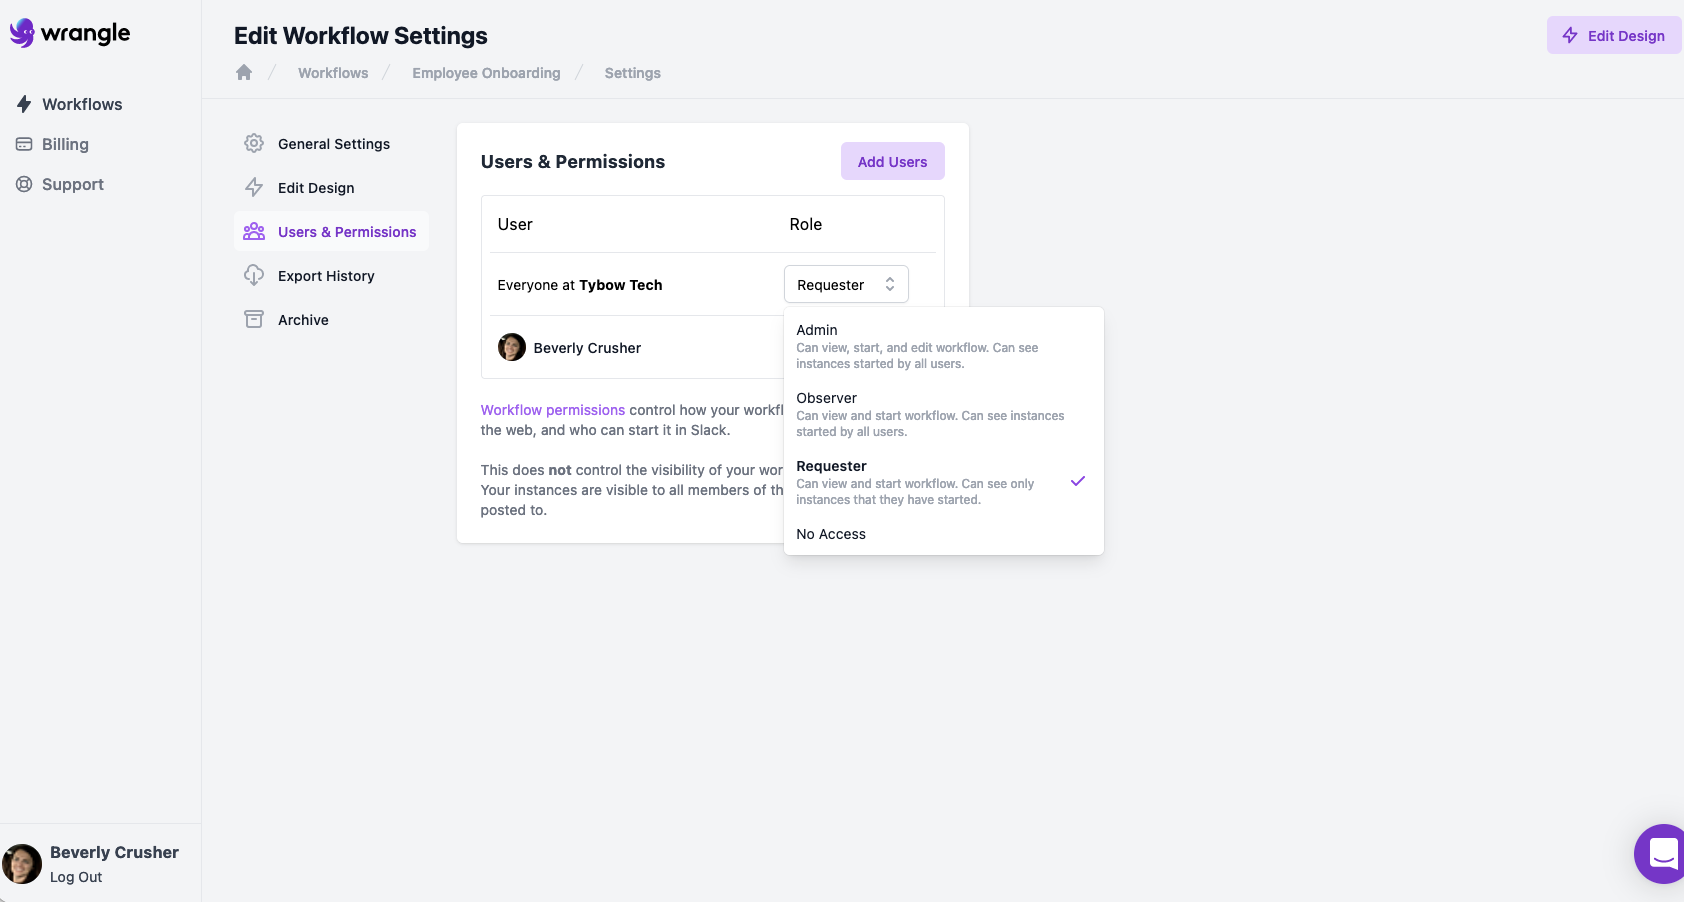
Task: Open the Export History globe icon
Action: pyautogui.click(x=255, y=275)
